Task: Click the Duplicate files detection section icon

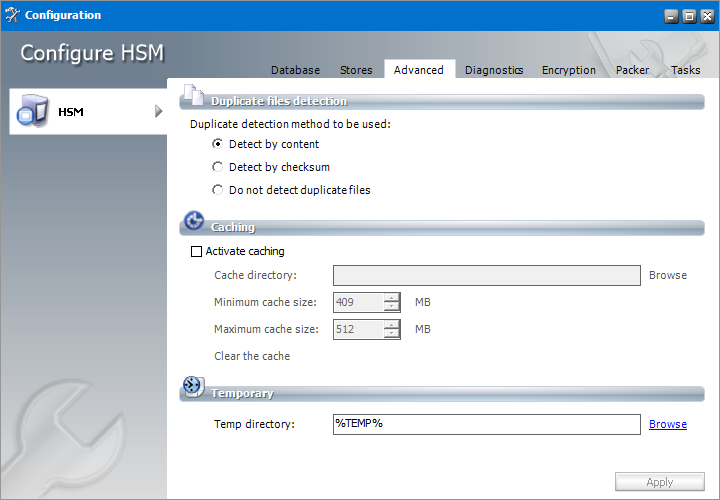Action: click(194, 95)
